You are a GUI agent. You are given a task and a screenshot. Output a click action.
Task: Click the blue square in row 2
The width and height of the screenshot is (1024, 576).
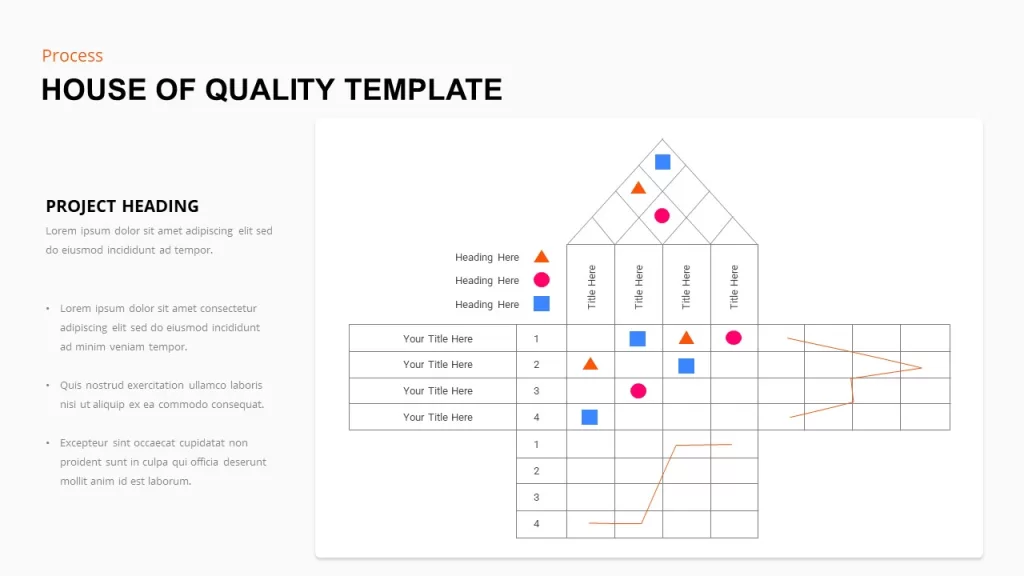[686, 366]
